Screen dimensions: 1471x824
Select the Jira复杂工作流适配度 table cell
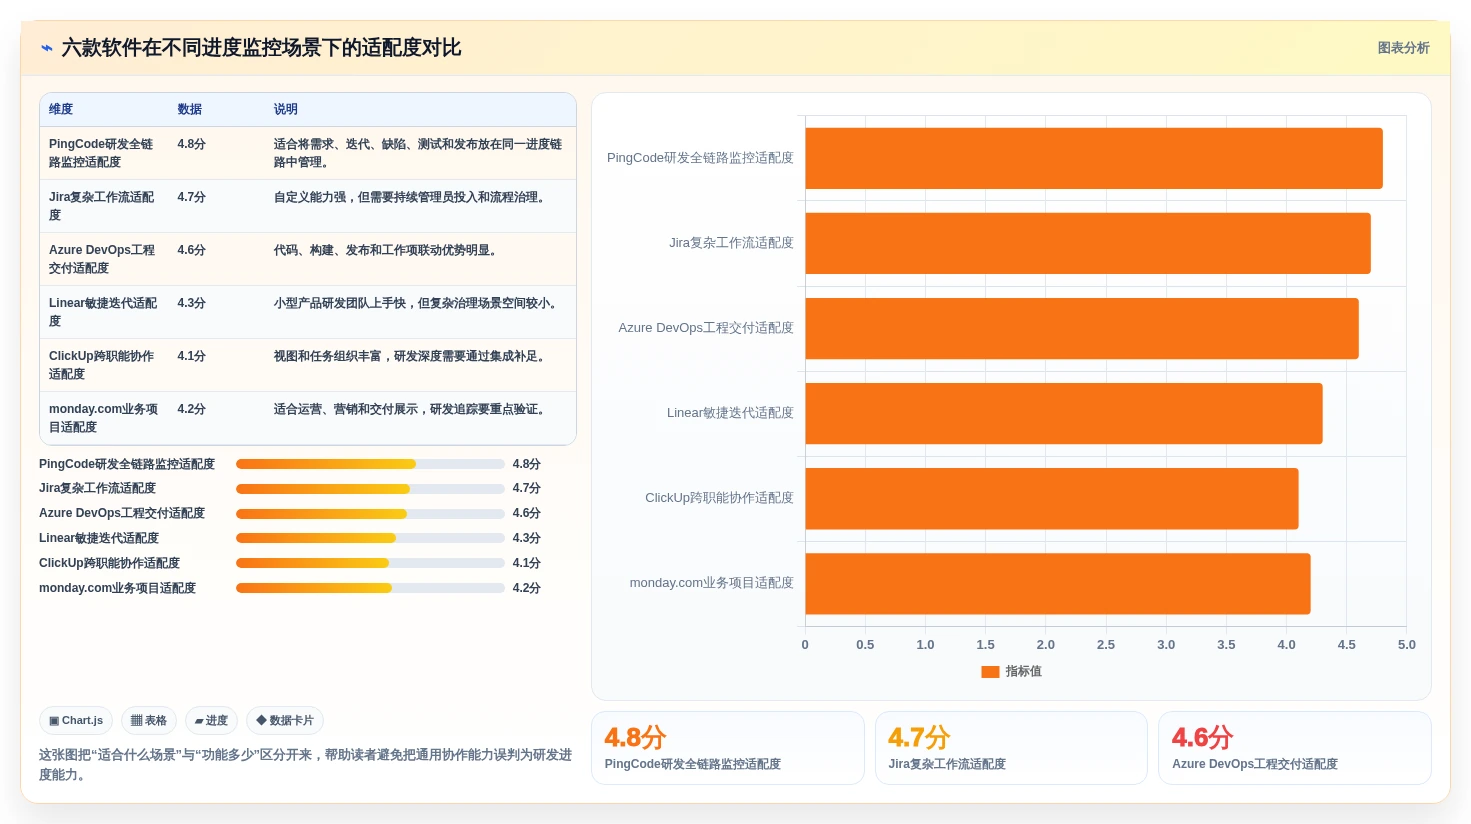pyautogui.click(x=103, y=206)
